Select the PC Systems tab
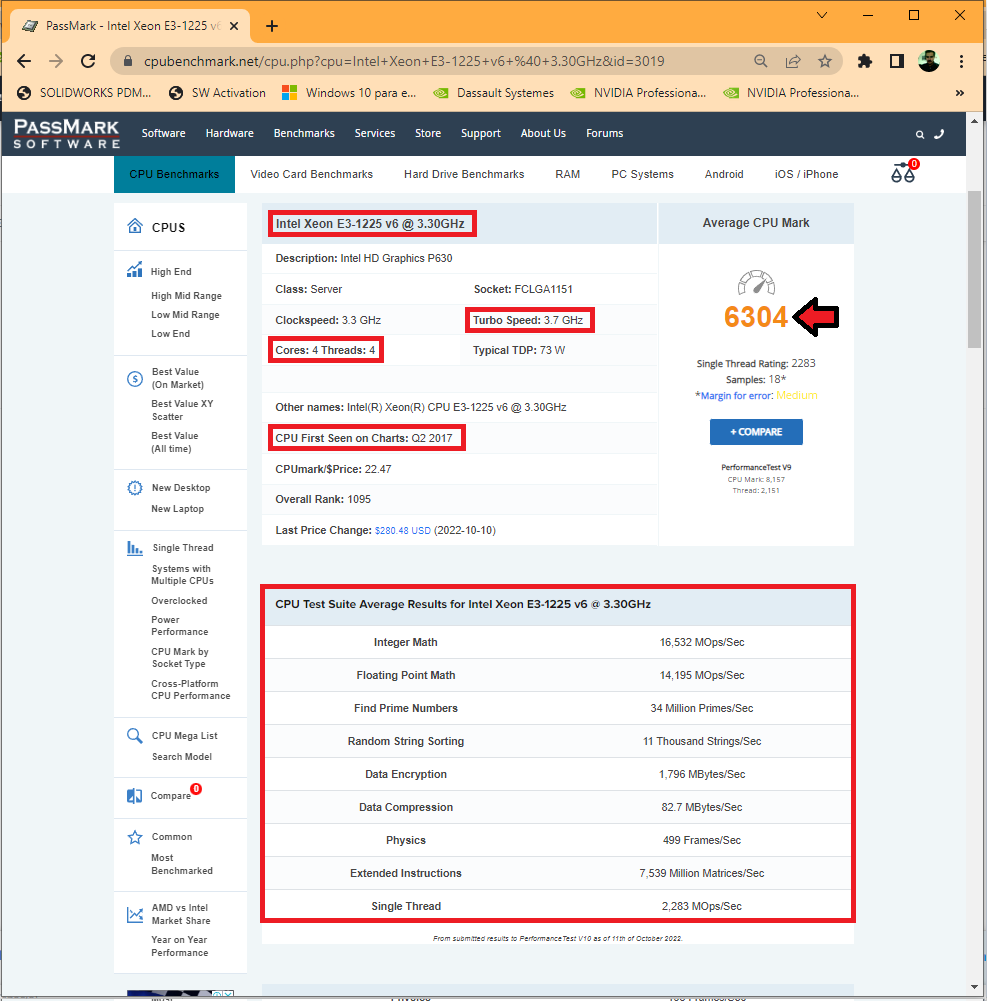Image resolution: width=987 pixels, height=1001 pixels. click(x=642, y=174)
